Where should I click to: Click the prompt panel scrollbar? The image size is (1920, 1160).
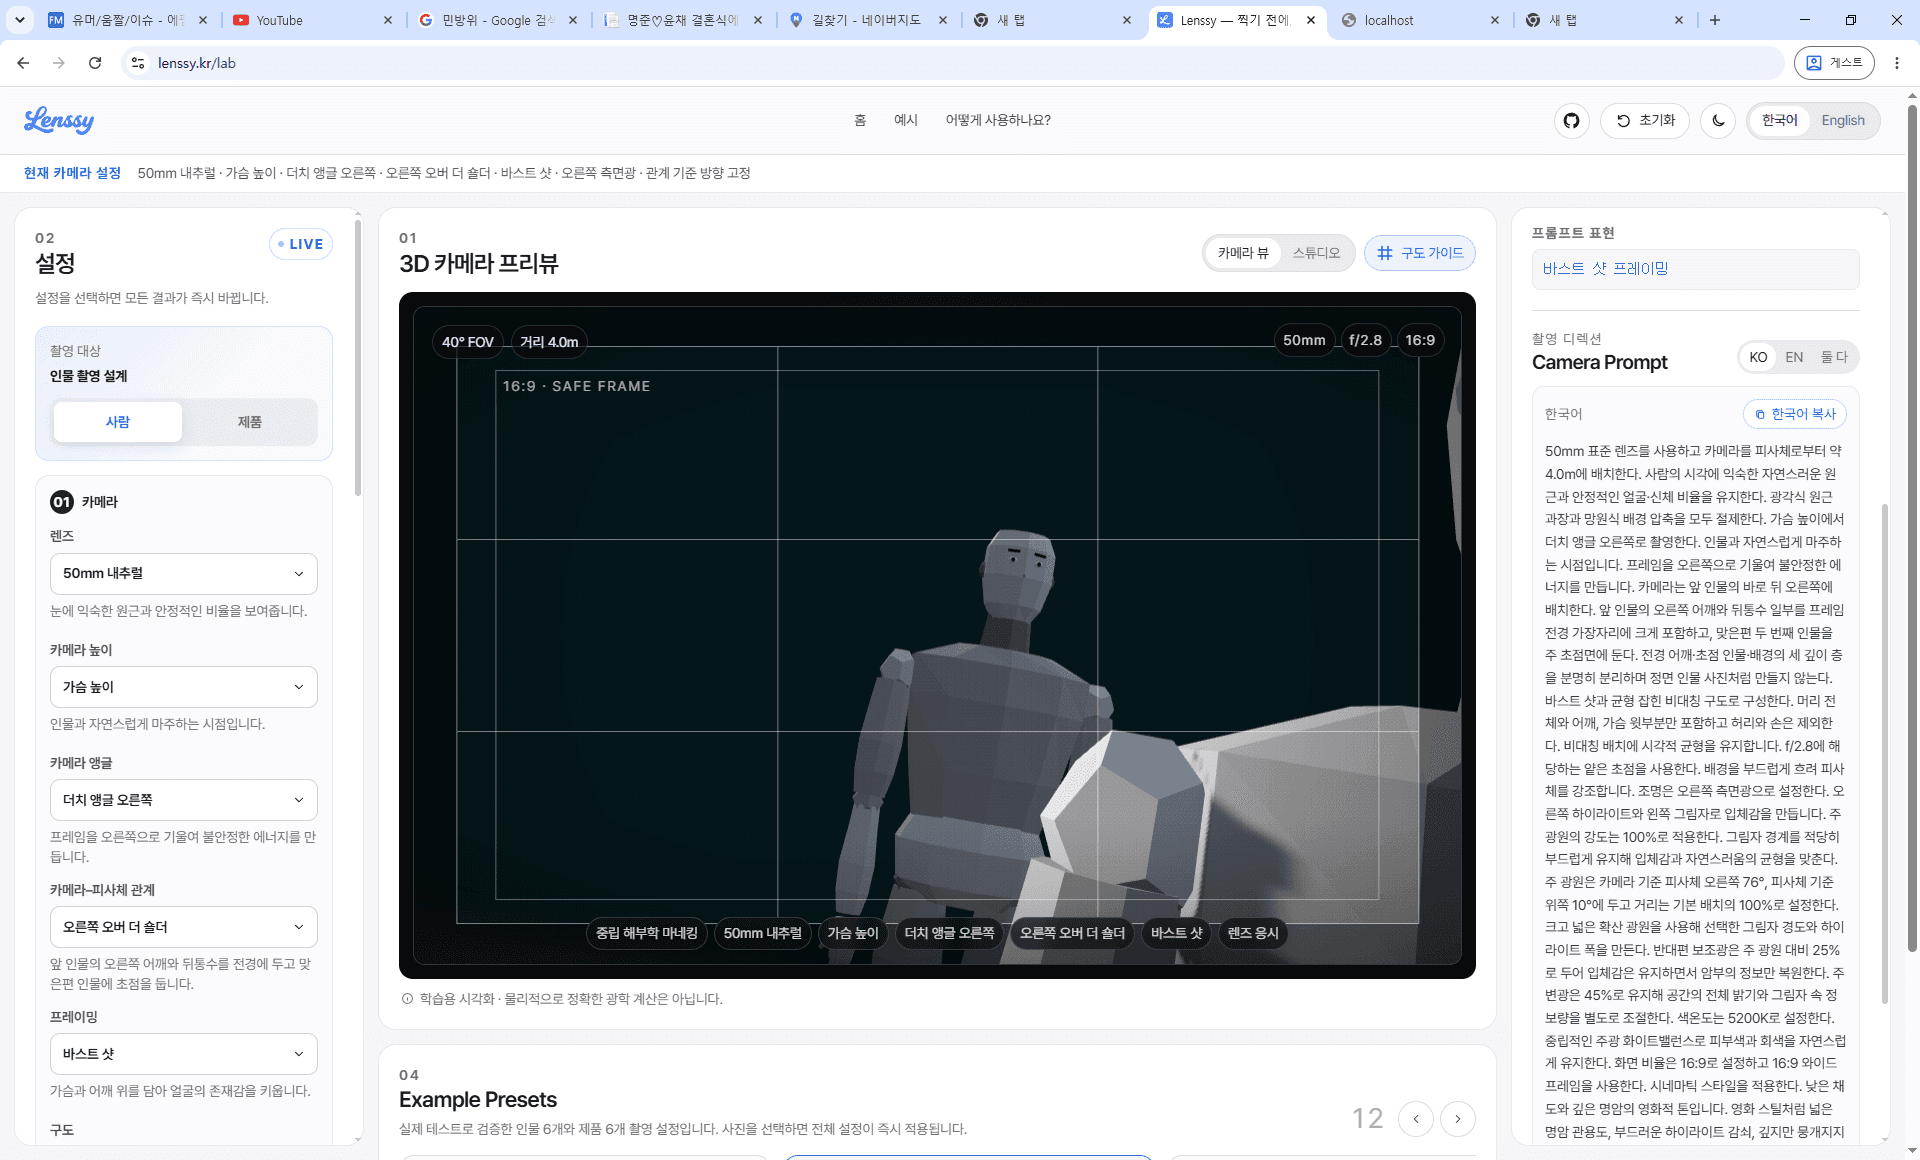point(1885,755)
